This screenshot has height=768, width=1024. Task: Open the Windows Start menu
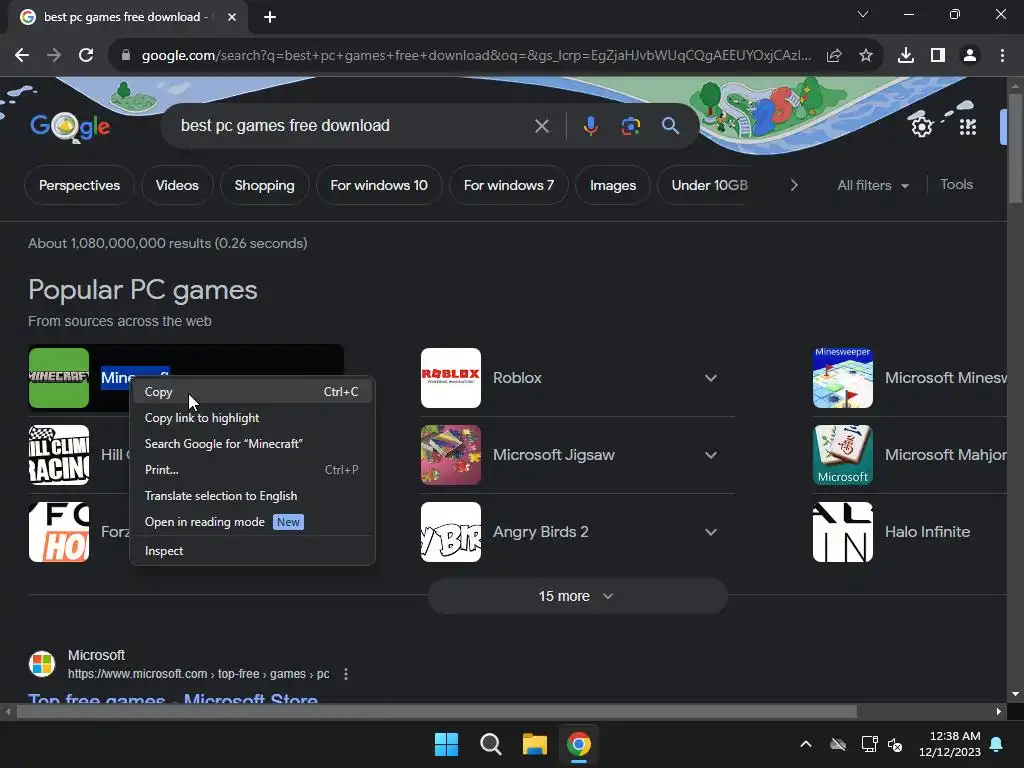447,744
